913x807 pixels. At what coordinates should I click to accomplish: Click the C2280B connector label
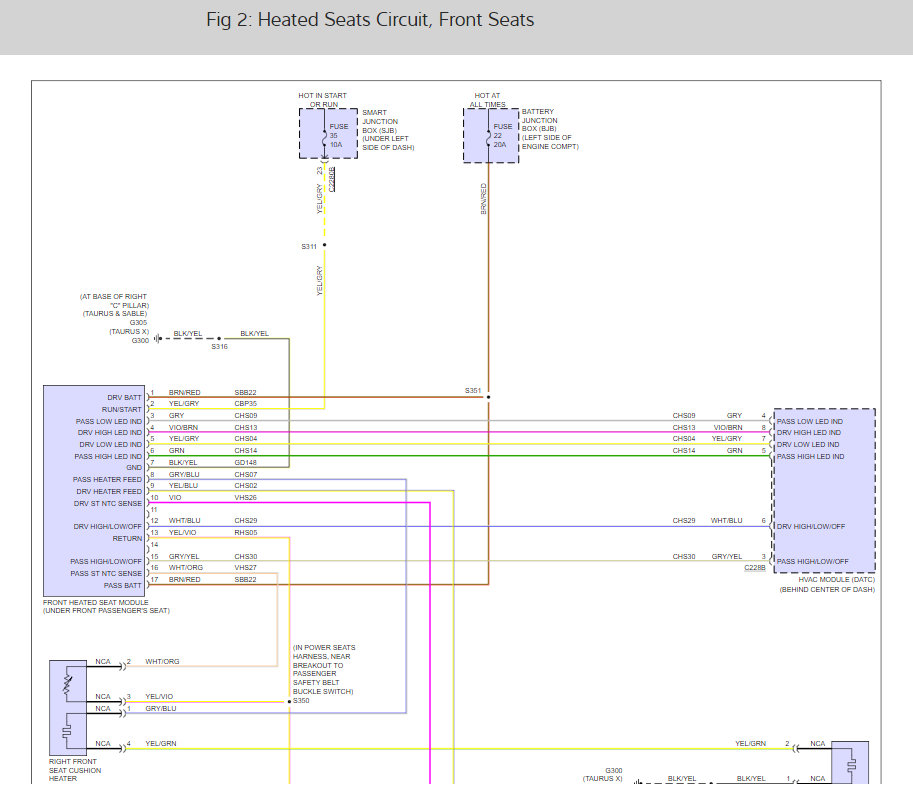pos(332,179)
